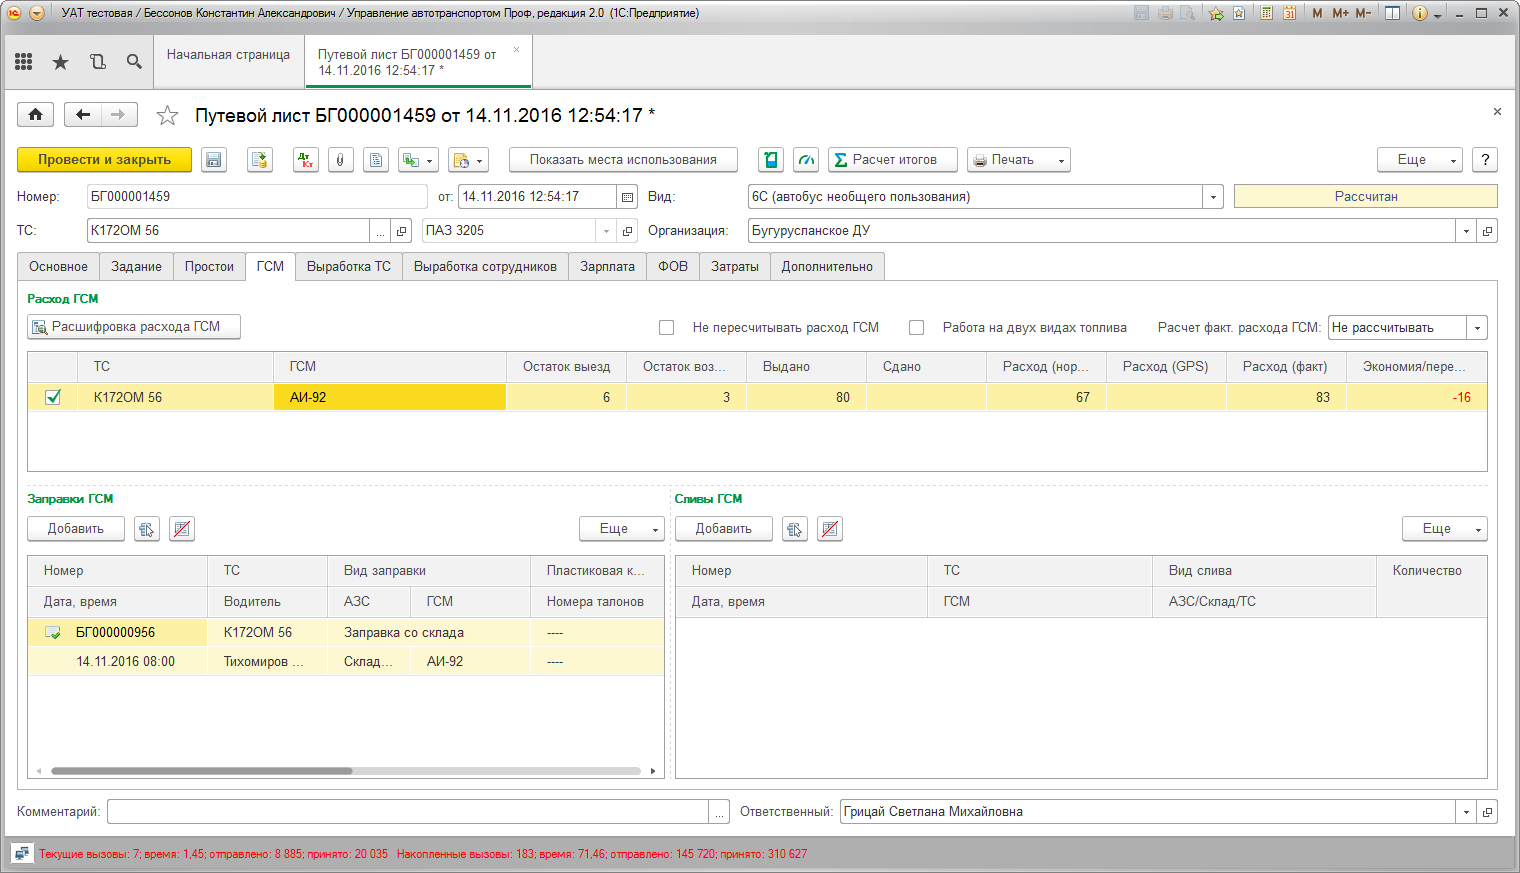Open the calendar picker beside the date field

627,197
